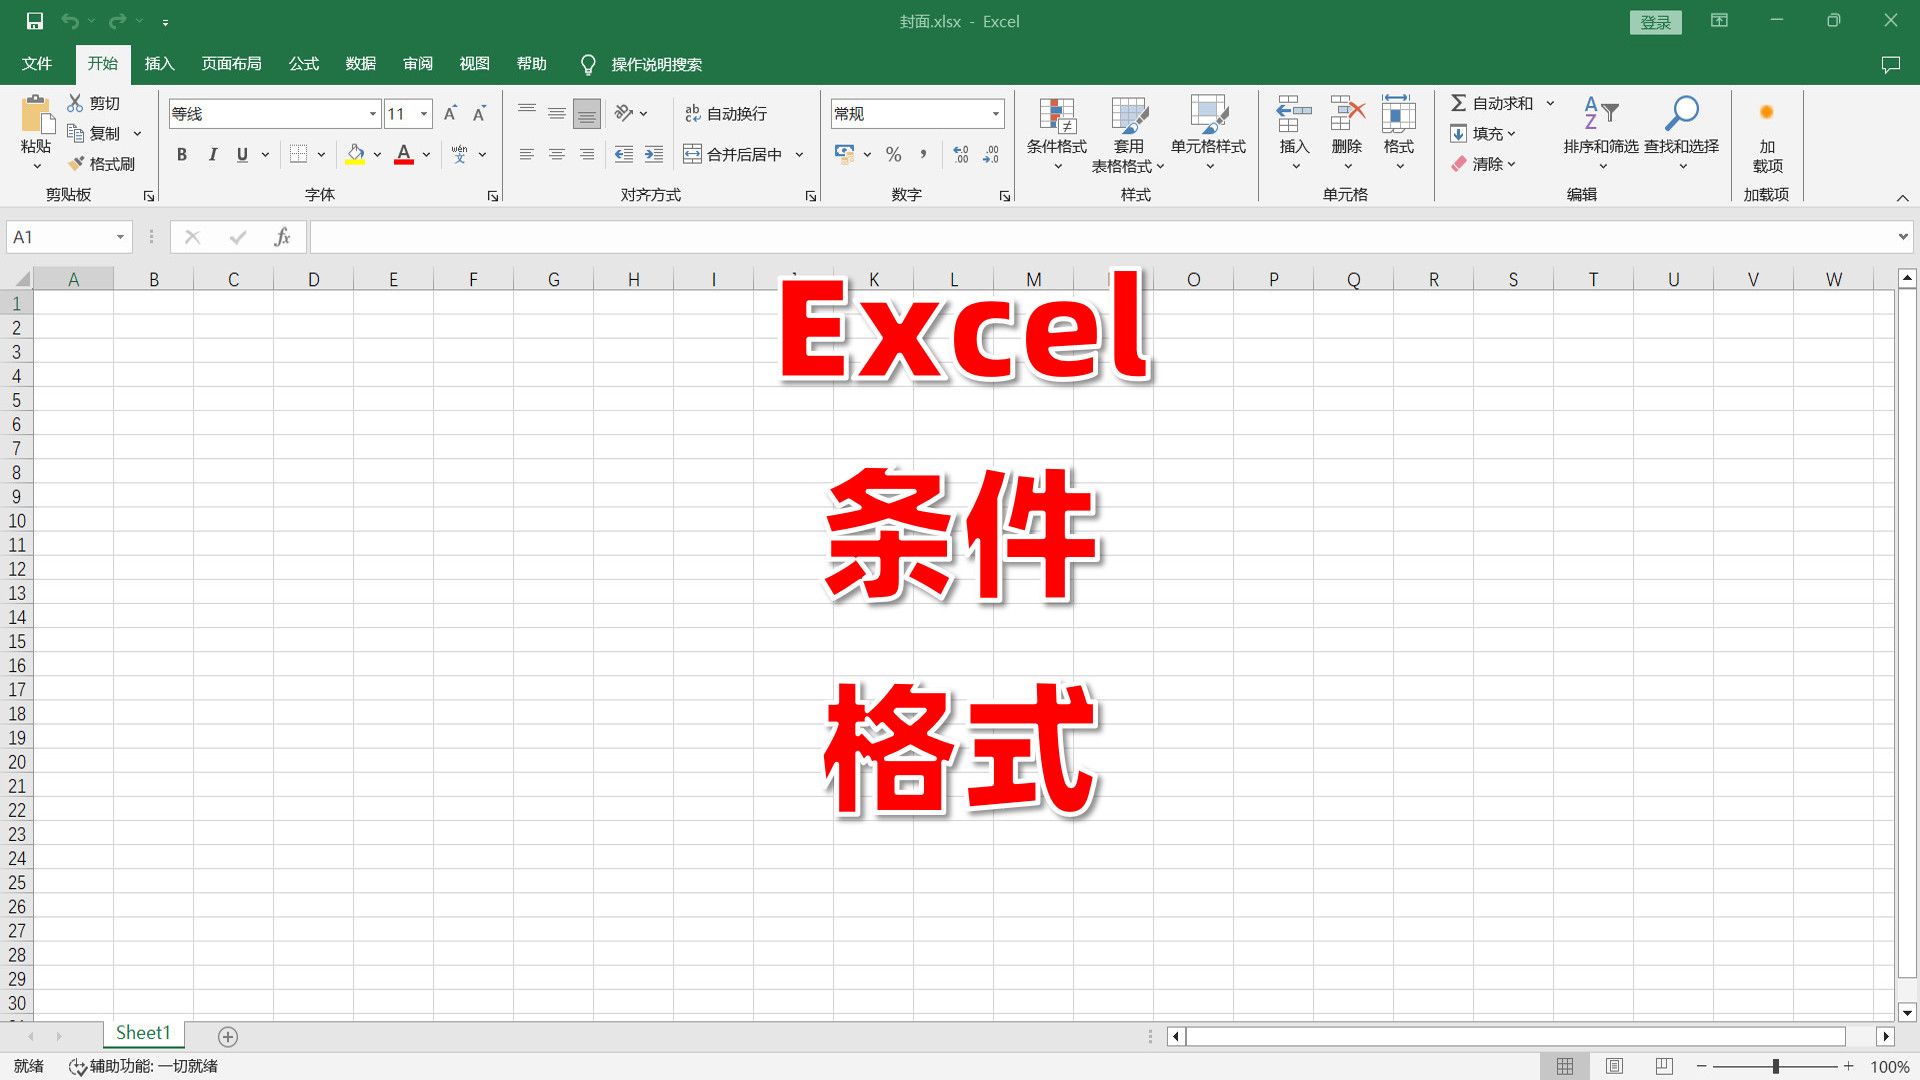Image resolution: width=1920 pixels, height=1080 pixels.
Task: Click Fill (填充) button
Action: [x=1483, y=133]
